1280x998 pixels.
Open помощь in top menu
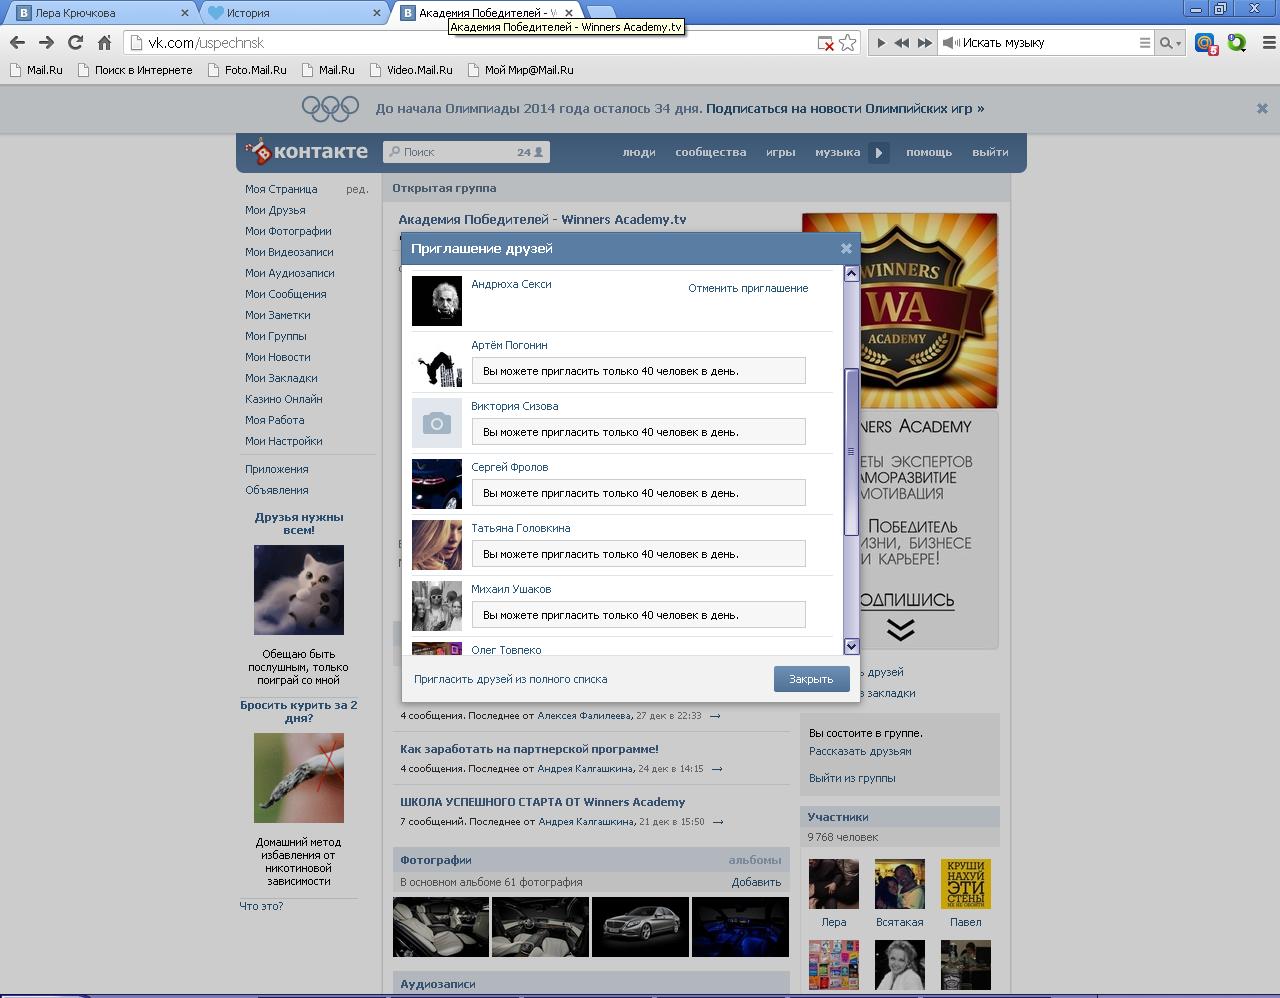point(929,152)
